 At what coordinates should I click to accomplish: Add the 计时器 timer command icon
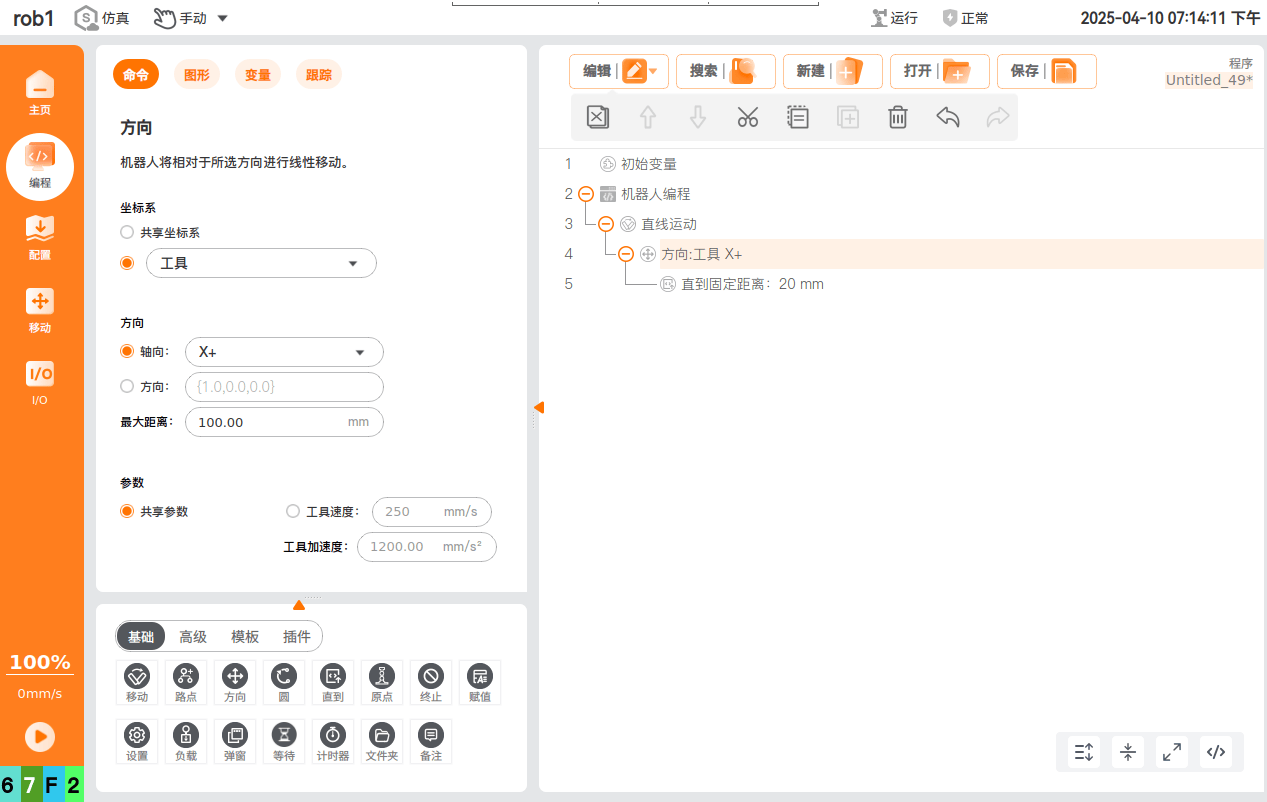333,742
